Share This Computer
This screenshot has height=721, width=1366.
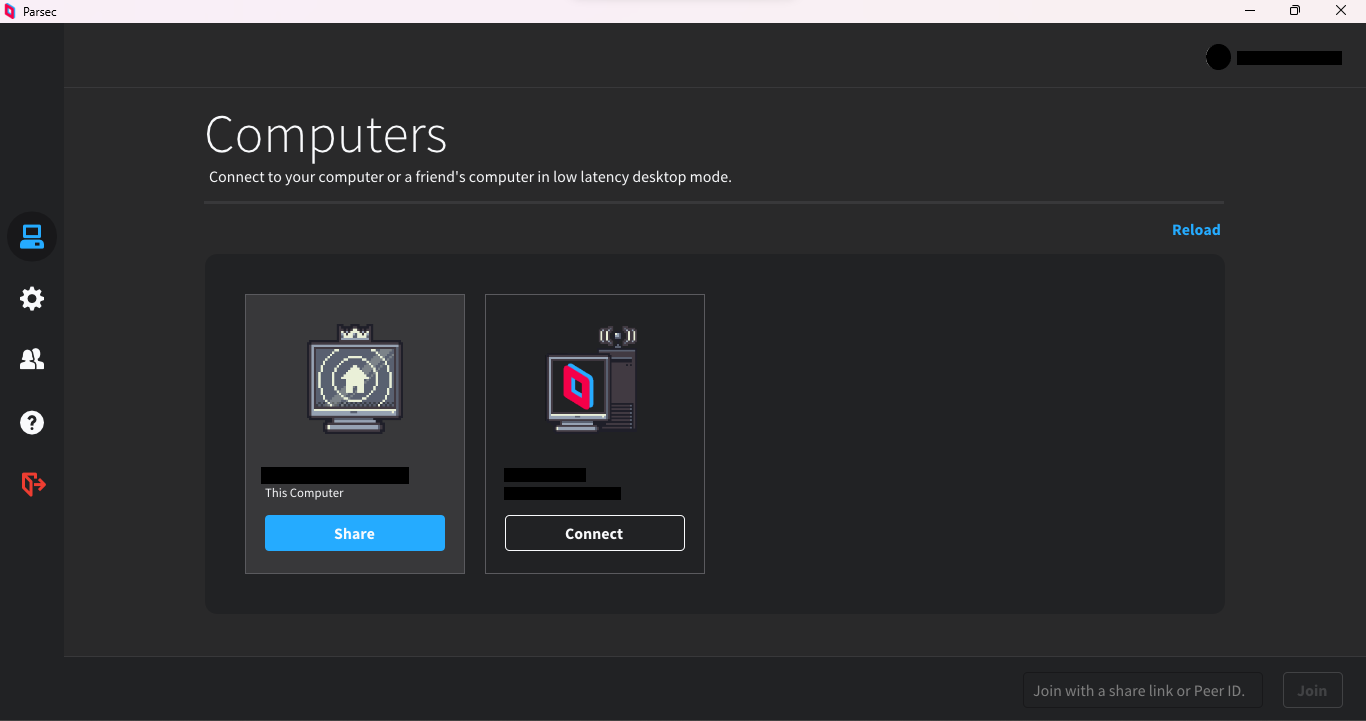(x=354, y=533)
